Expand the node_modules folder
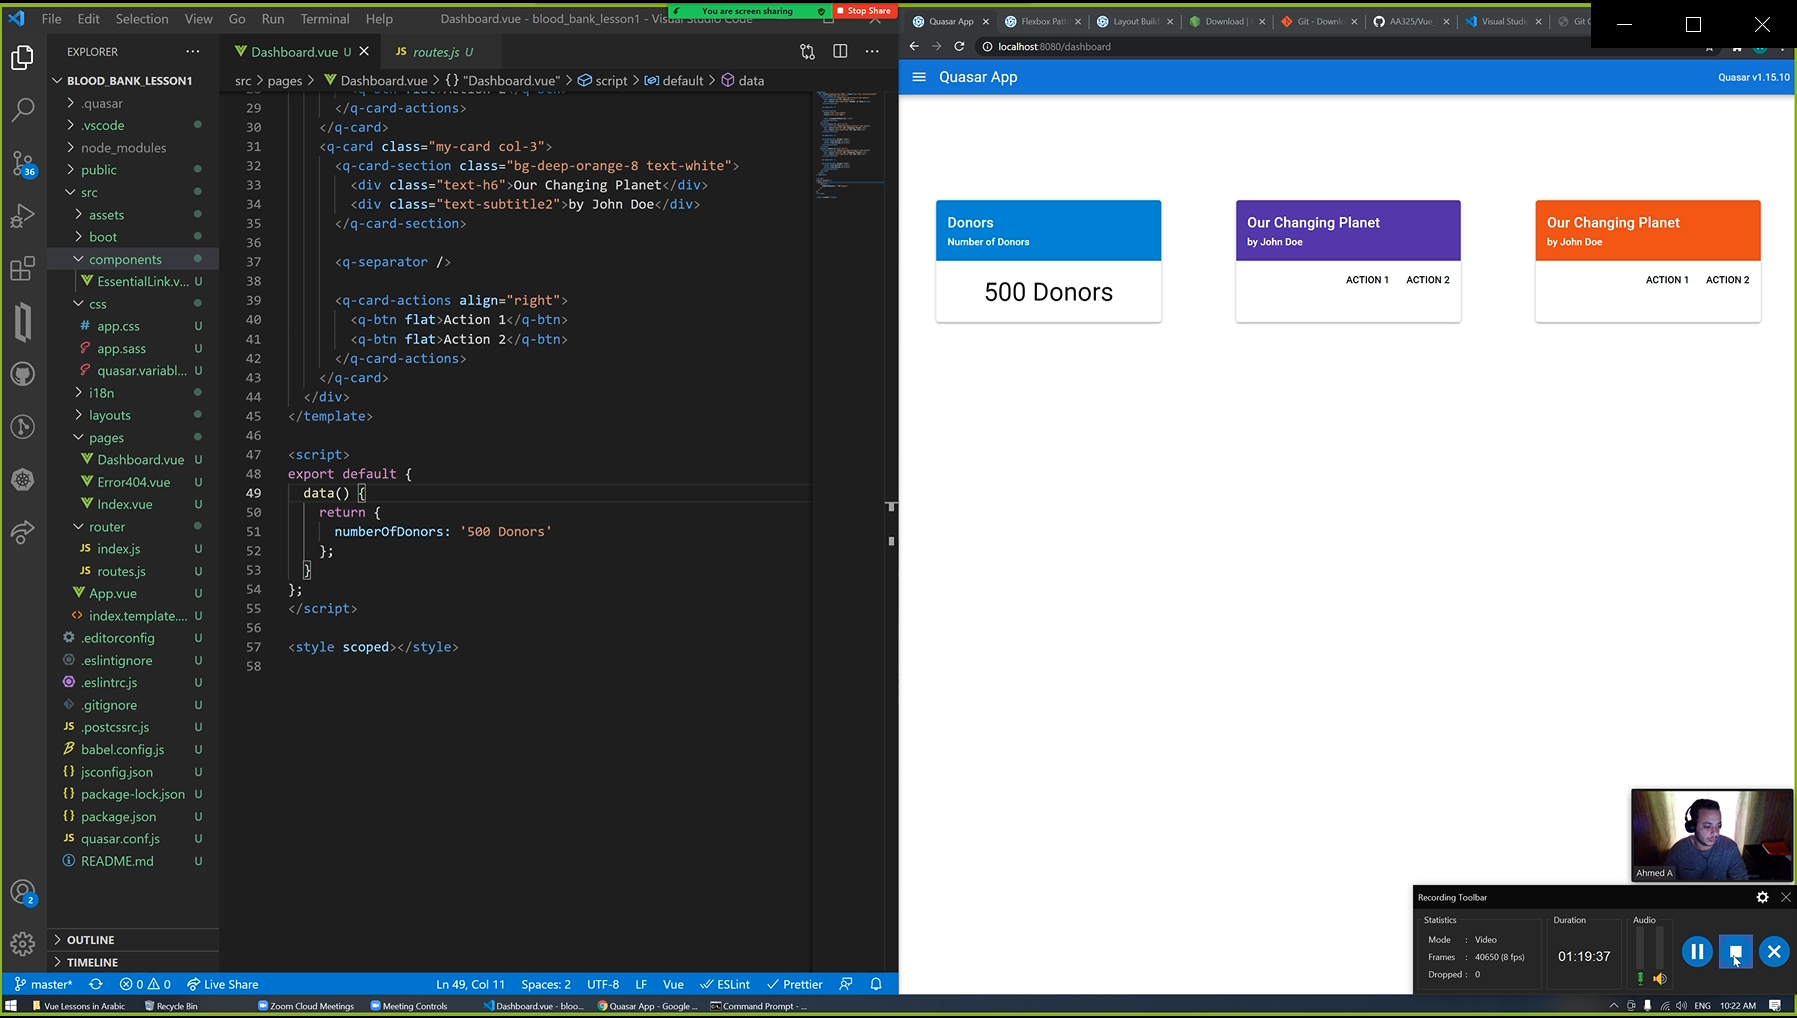This screenshot has height=1018, width=1797. 123,147
